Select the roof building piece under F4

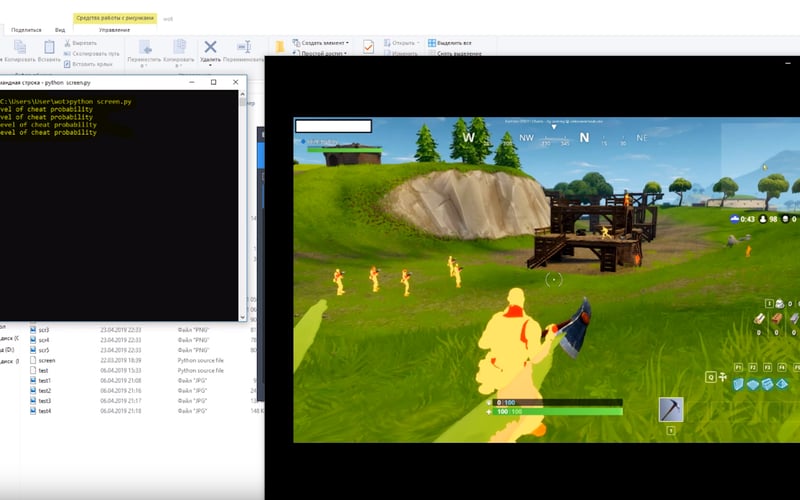pos(782,384)
